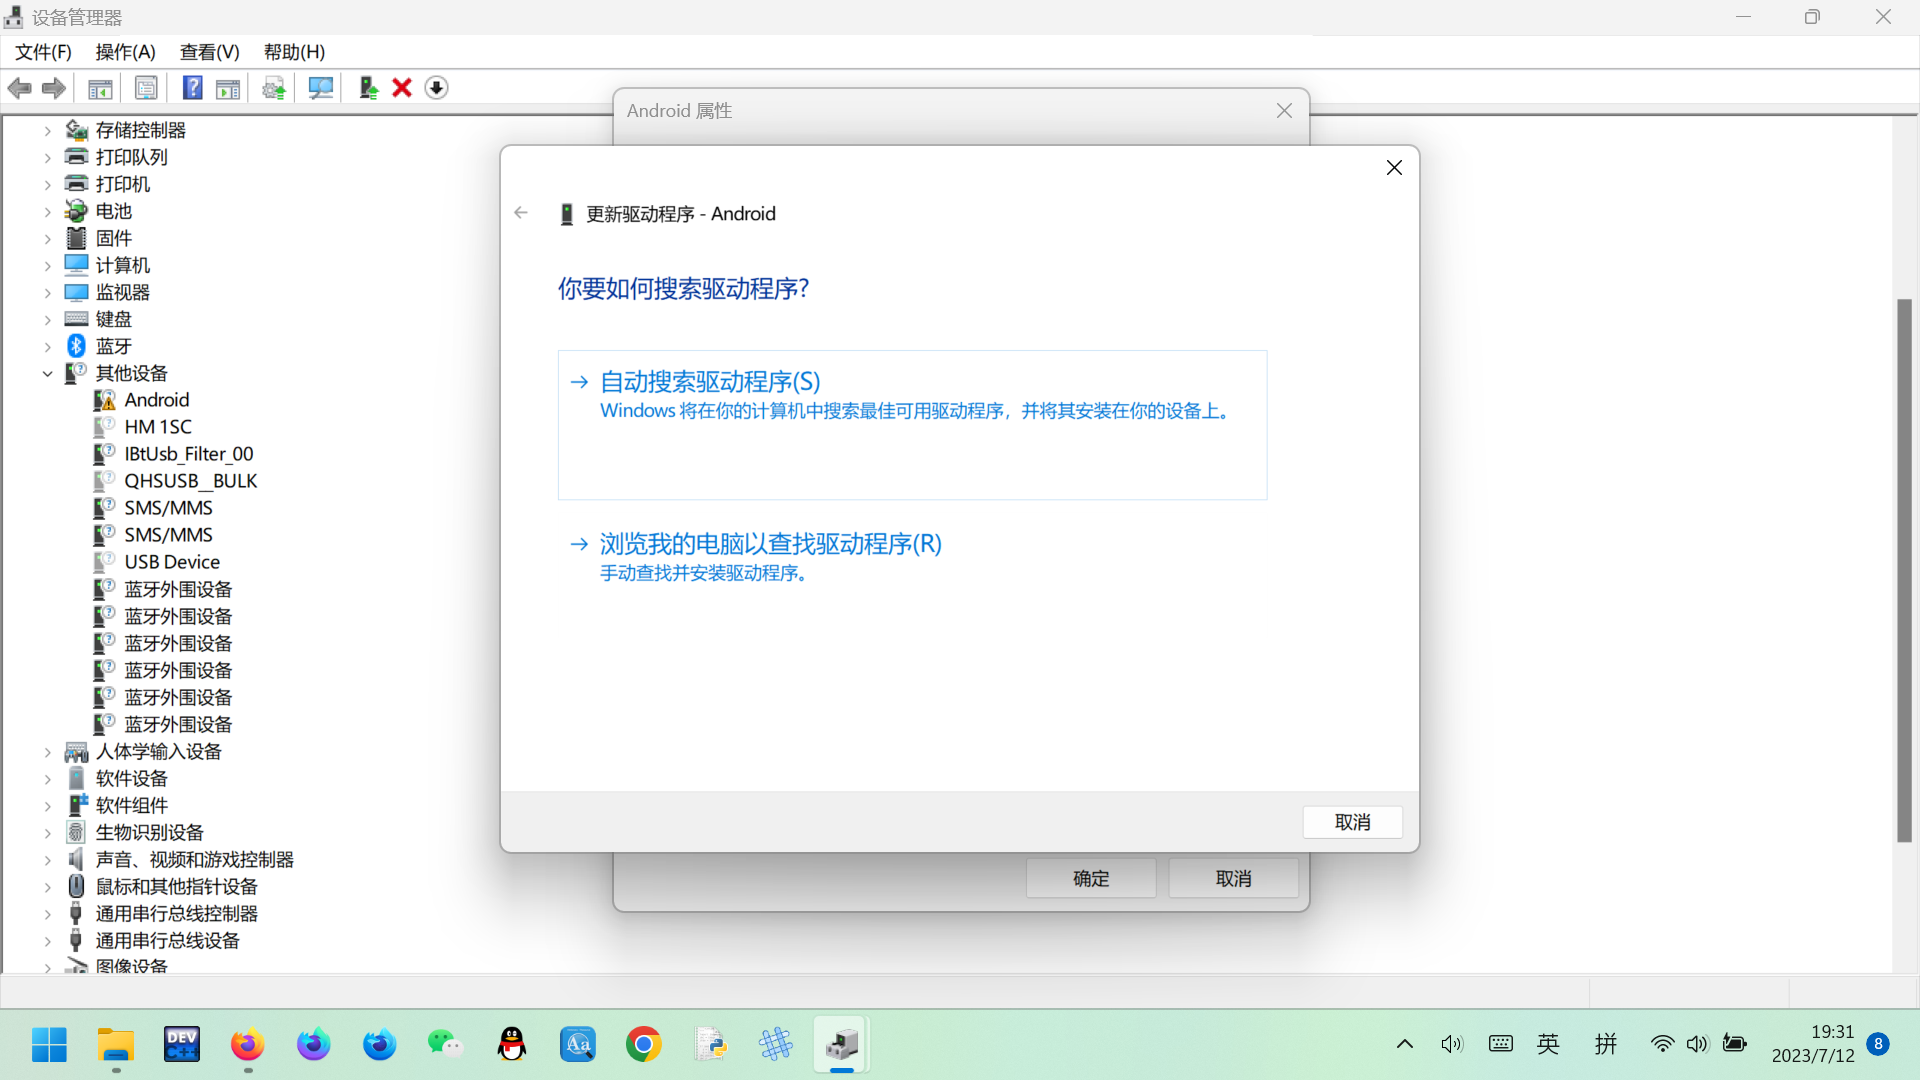The image size is (1920, 1080).
Task: Expand the 监视器 node
Action: pyautogui.click(x=47, y=293)
